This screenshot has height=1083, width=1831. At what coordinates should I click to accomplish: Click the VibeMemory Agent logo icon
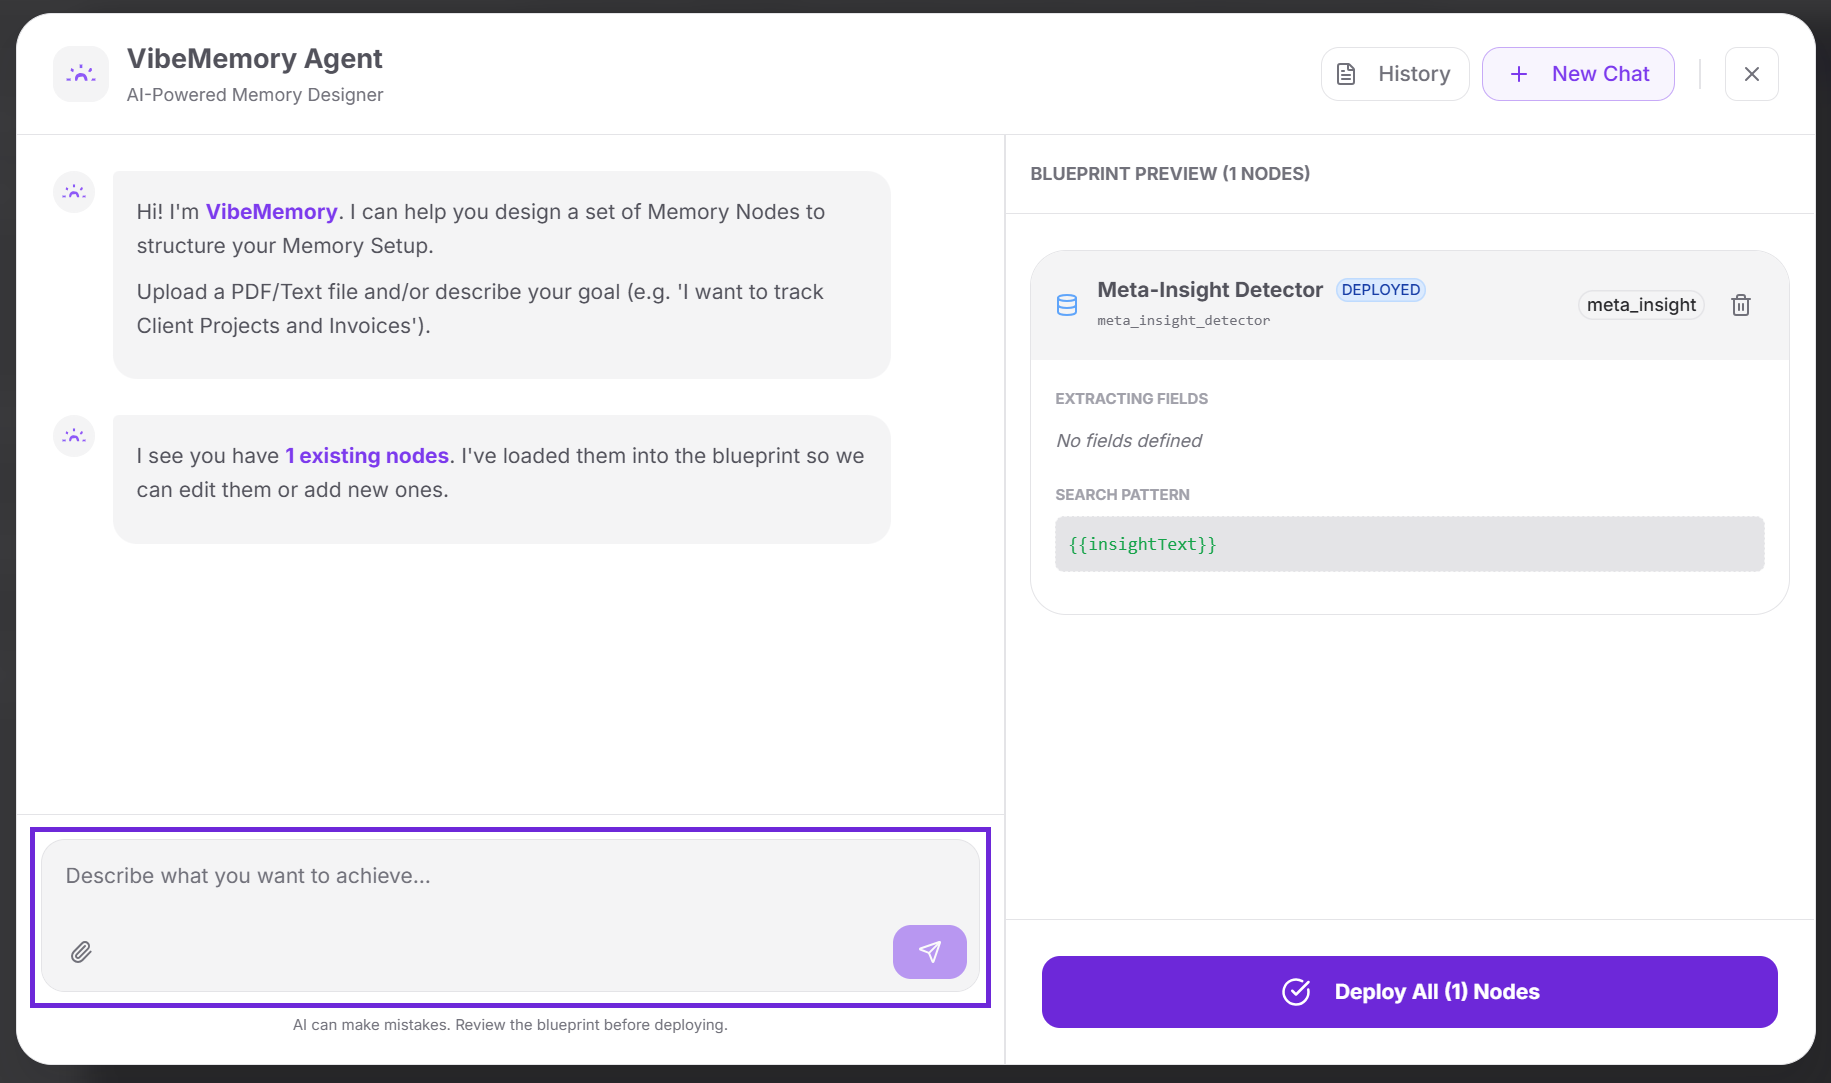(x=81, y=74)
